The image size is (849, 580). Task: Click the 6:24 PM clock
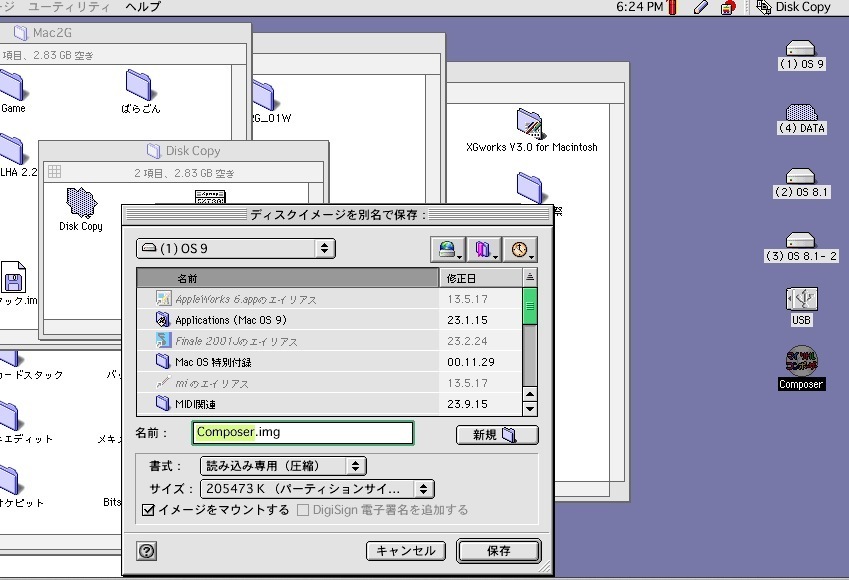pyautogui.click(x=639, y=7)
